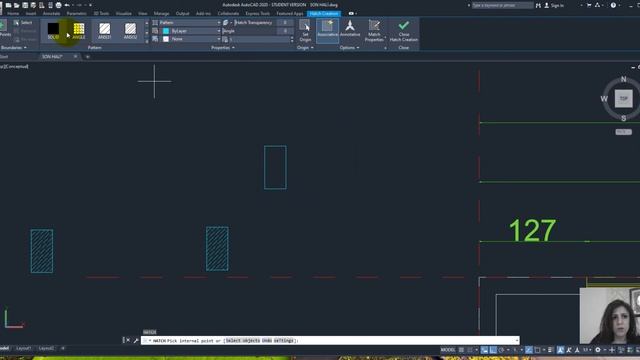
Task: Click the Help question mark icon
Action: point(613,5)
